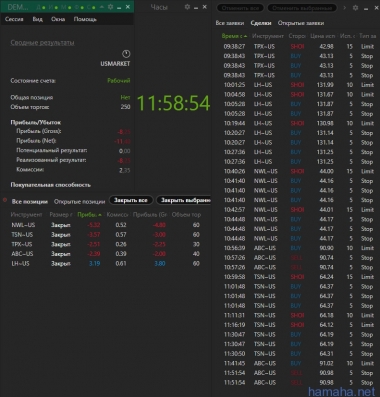Switch to the Все заявки tab
380x397 pixels.
click(x=230, y=23)
